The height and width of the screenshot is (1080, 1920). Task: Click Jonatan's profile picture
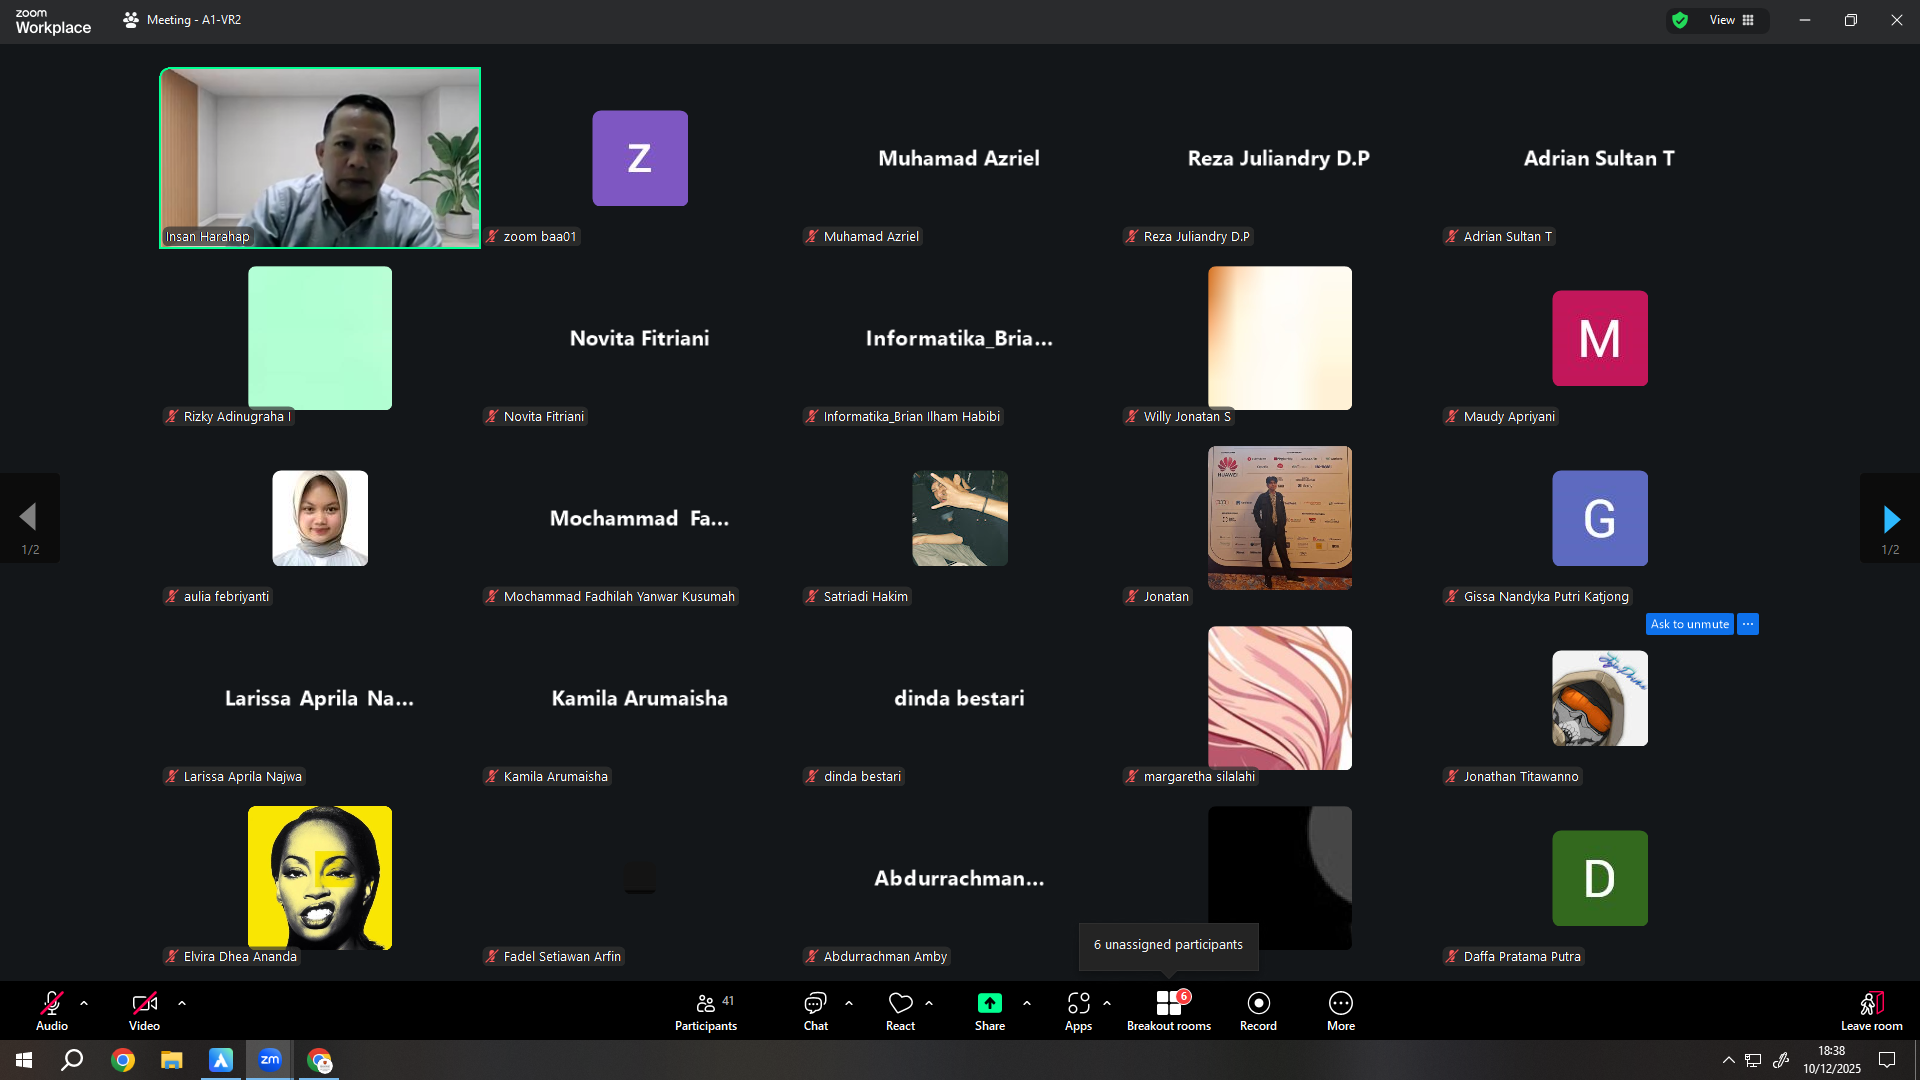tap(1280, 518)
